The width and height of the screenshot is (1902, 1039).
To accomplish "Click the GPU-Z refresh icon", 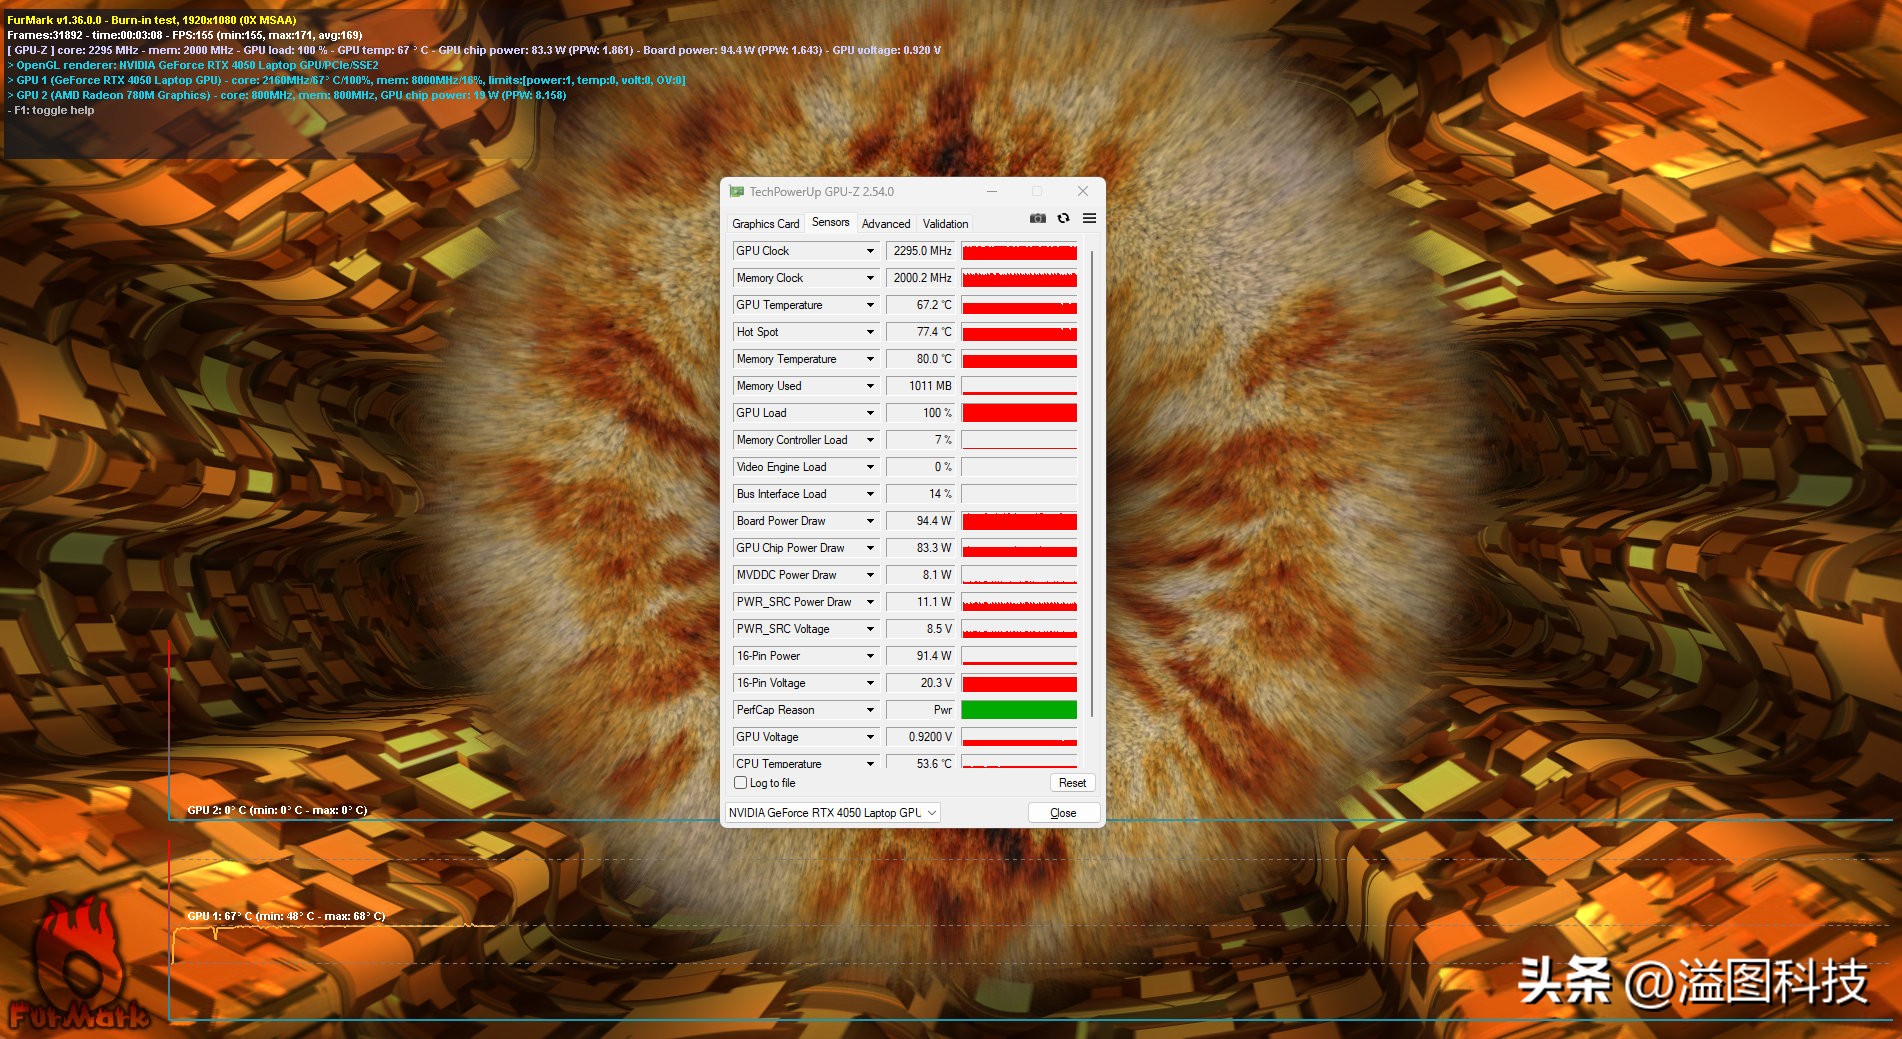I will click(1064, 218).
